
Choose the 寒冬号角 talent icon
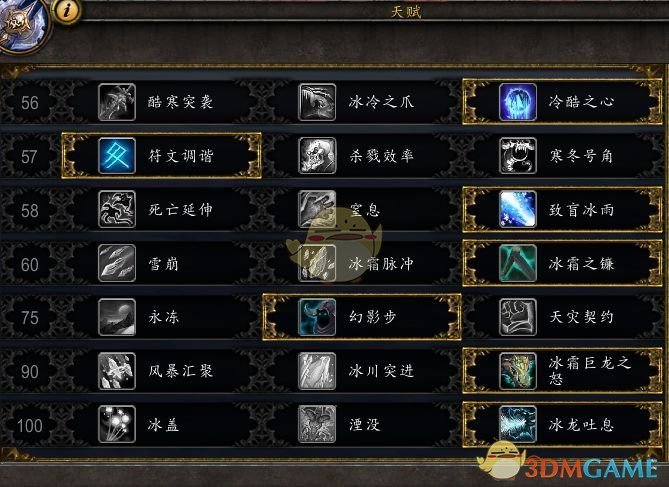coord(518,156)
